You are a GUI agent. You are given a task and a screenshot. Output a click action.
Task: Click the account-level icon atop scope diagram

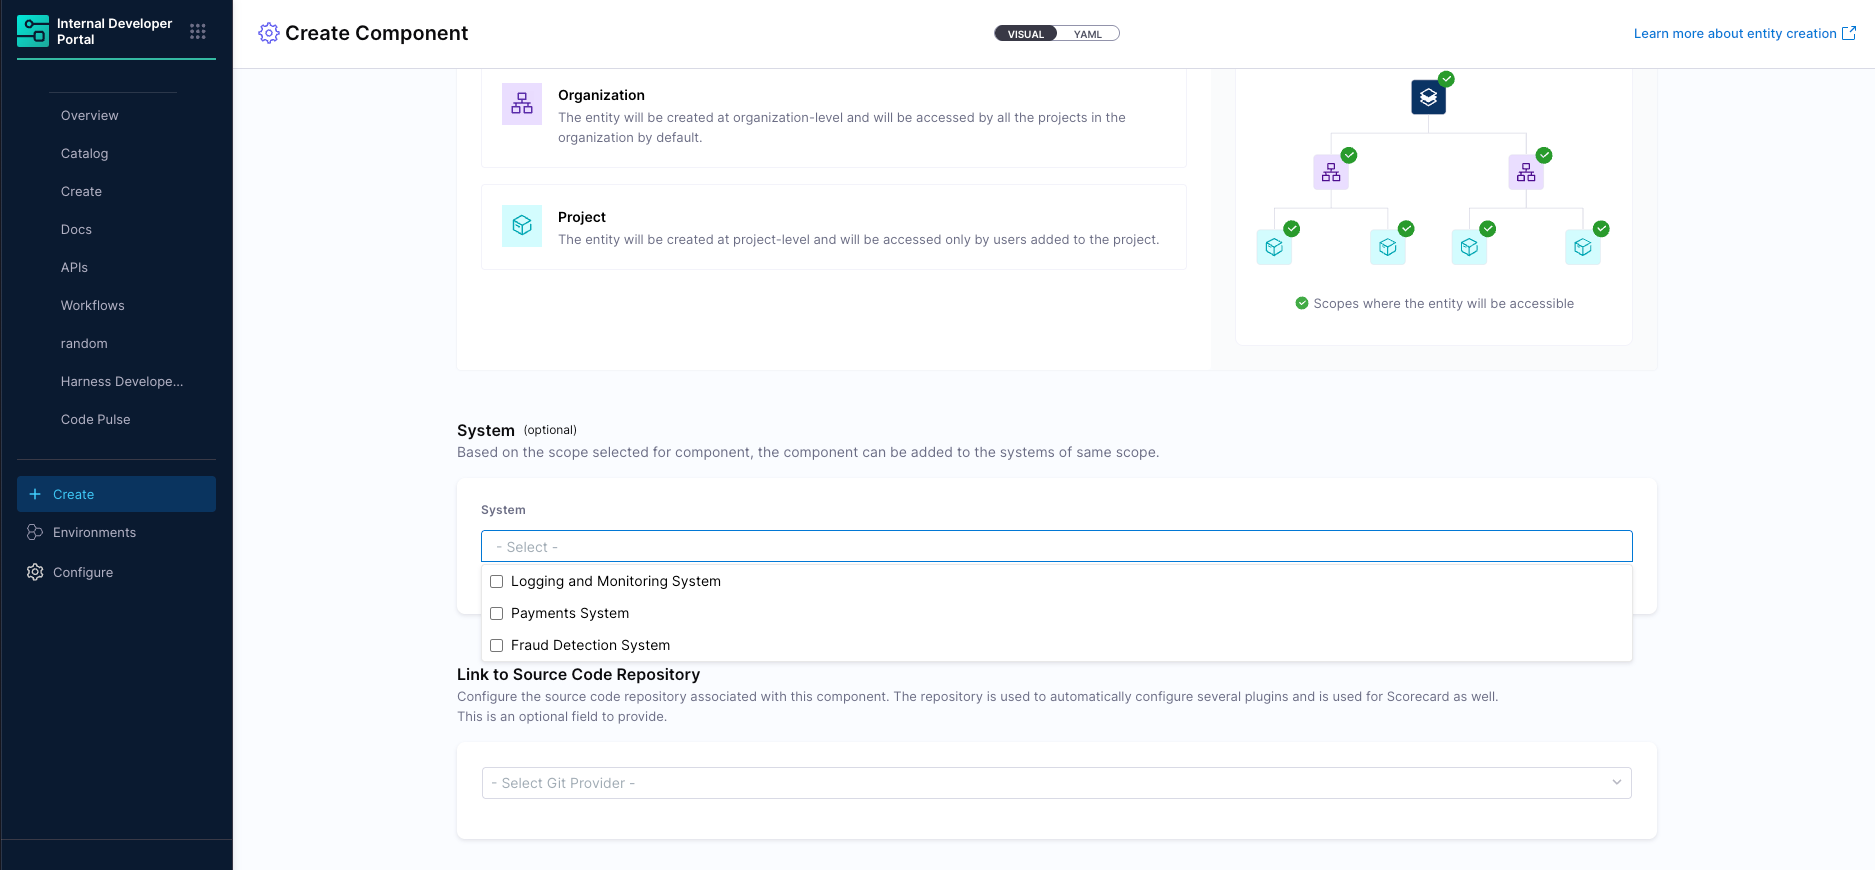coord(1428,97)
